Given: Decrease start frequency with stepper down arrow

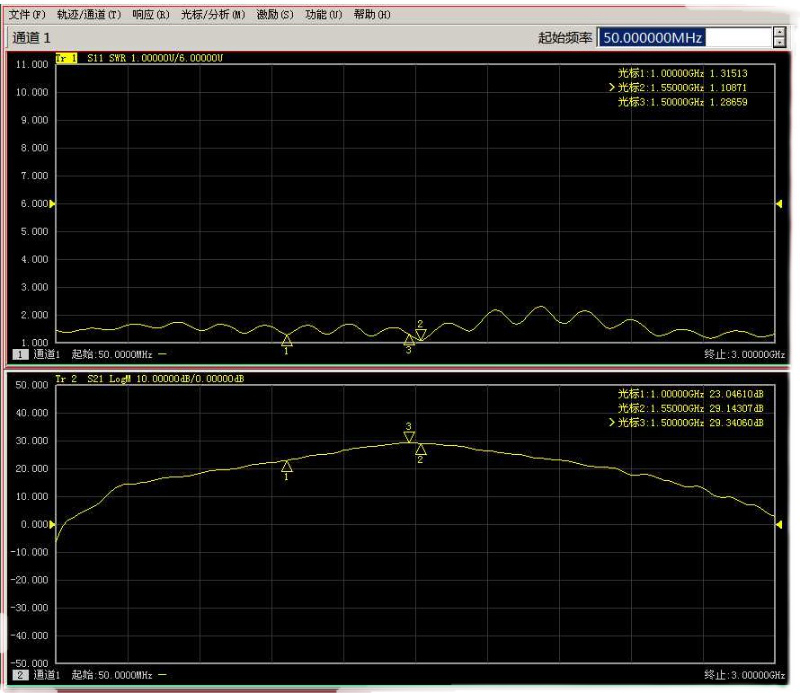Looking at the screenshot, I should 780,43.
